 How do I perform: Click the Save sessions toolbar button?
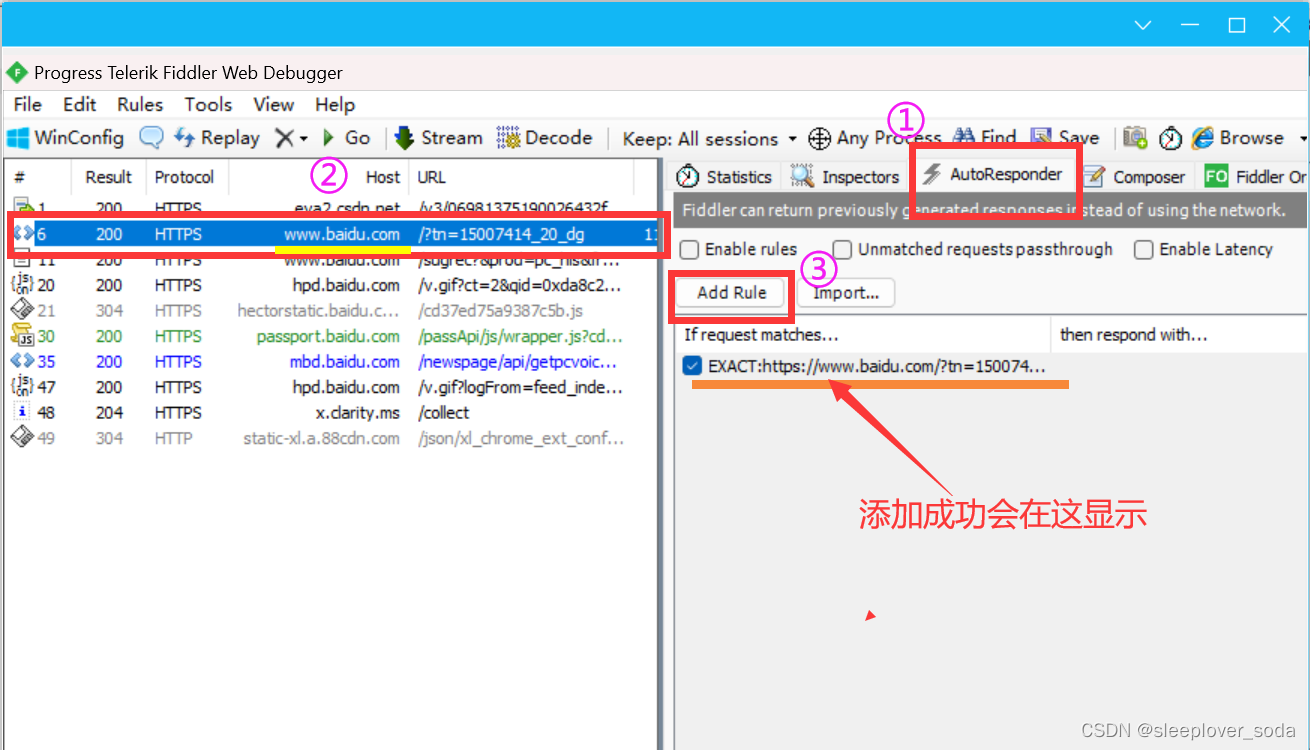1065,138
